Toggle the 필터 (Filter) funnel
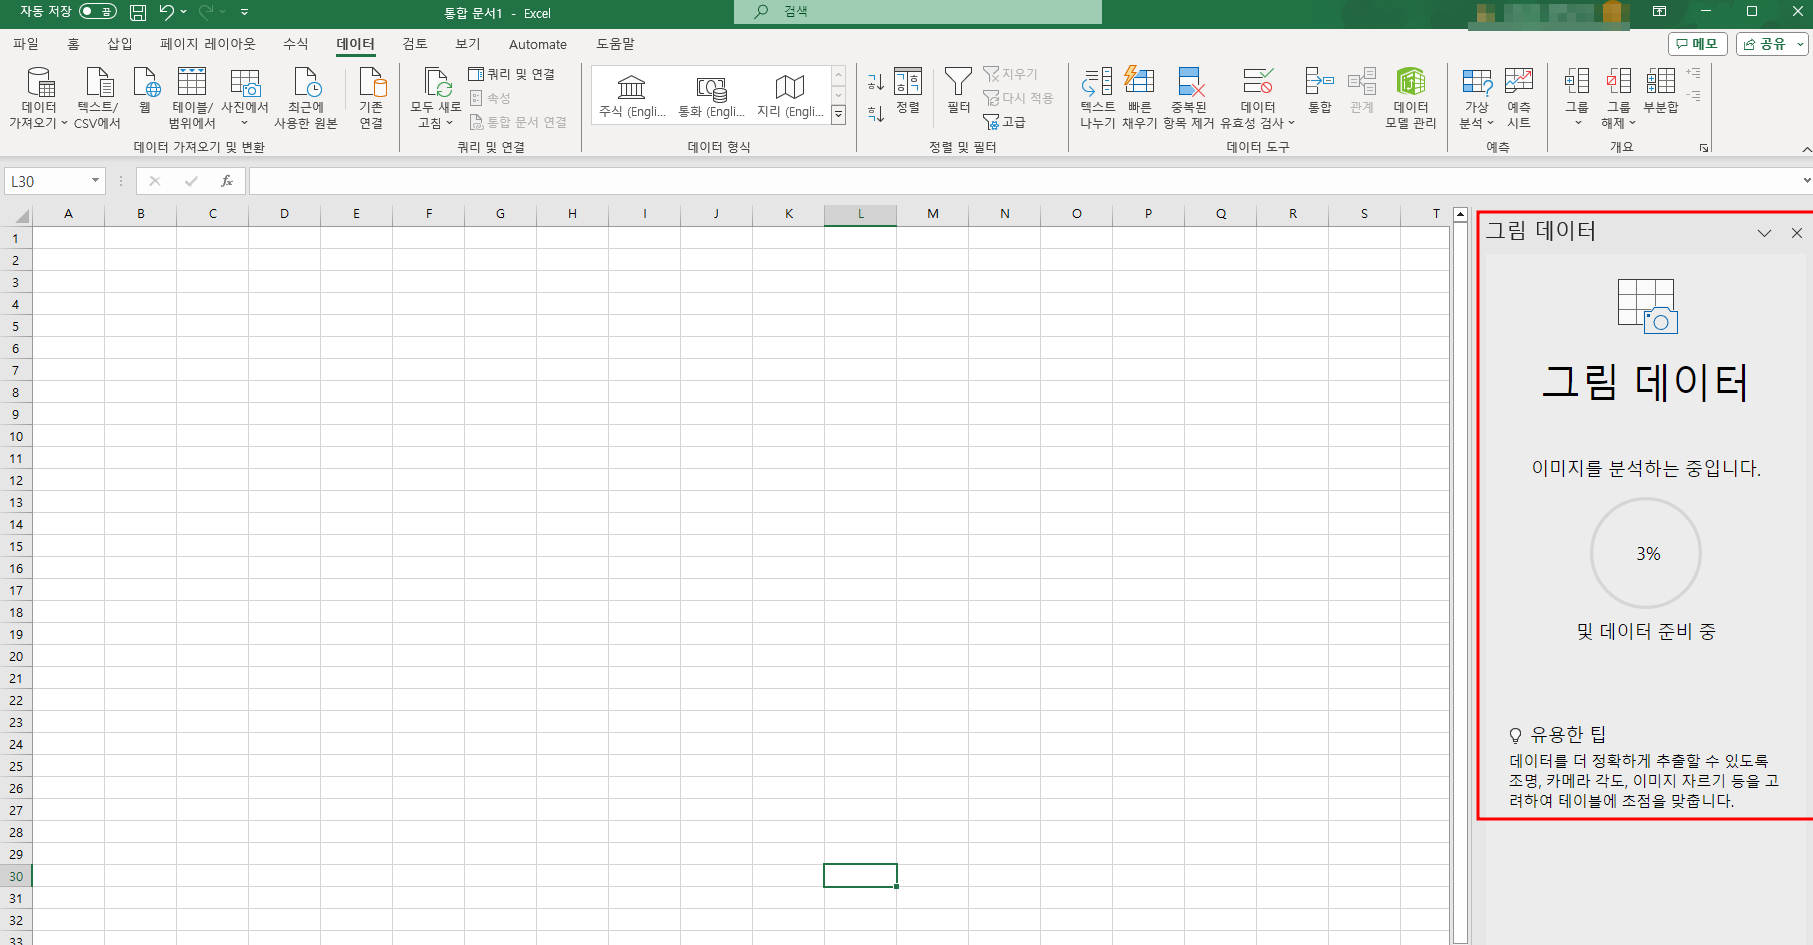Screen dimensions: 1813x945 tap(958, 91)
